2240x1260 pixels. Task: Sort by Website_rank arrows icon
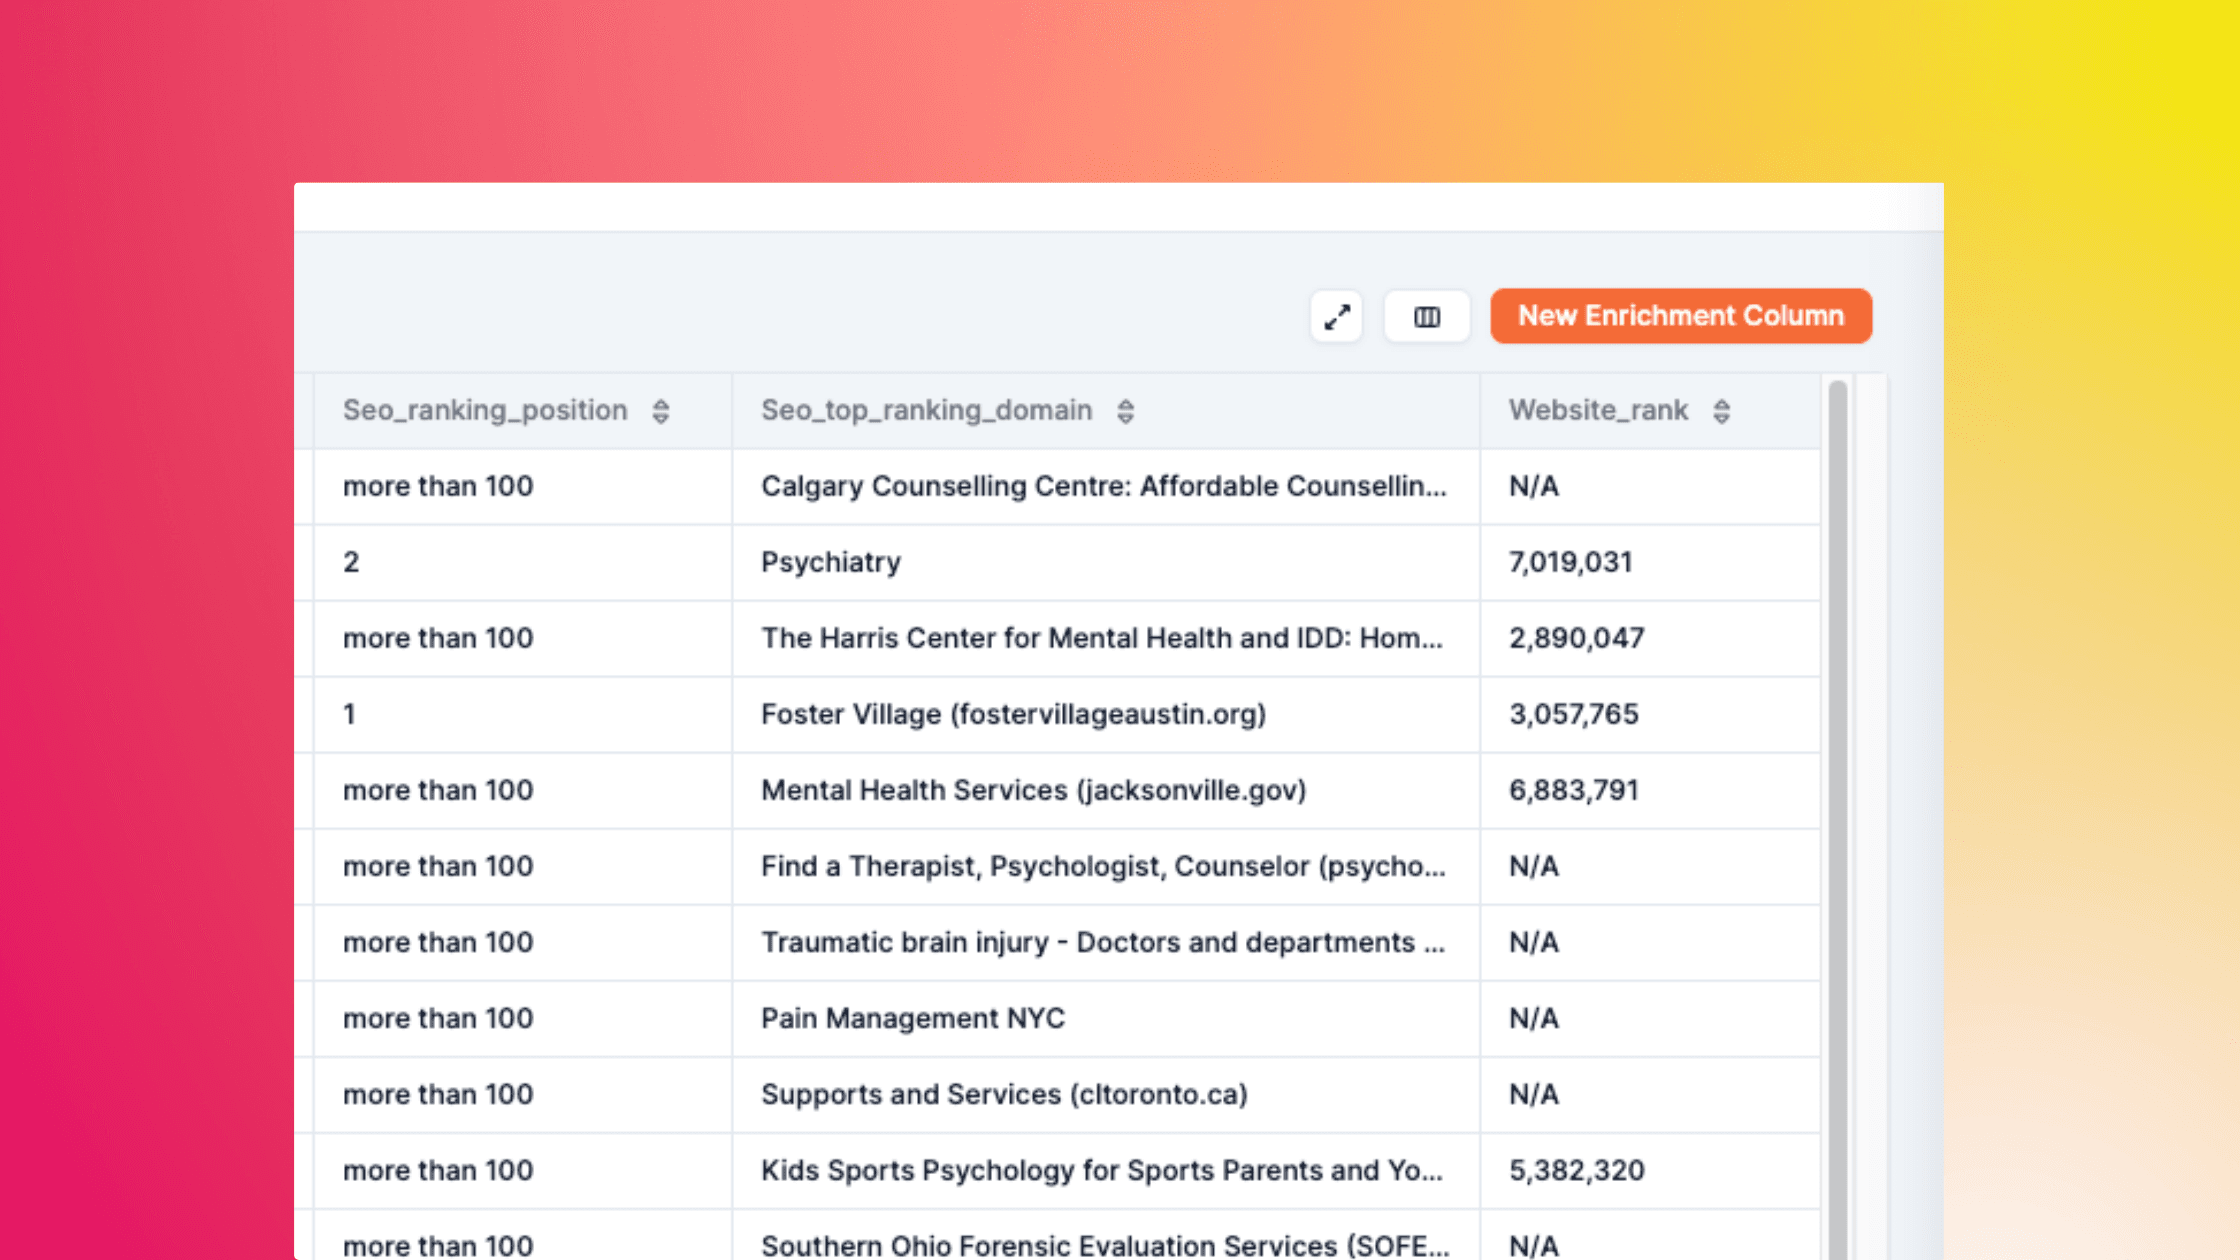[x=1721, y=411]
